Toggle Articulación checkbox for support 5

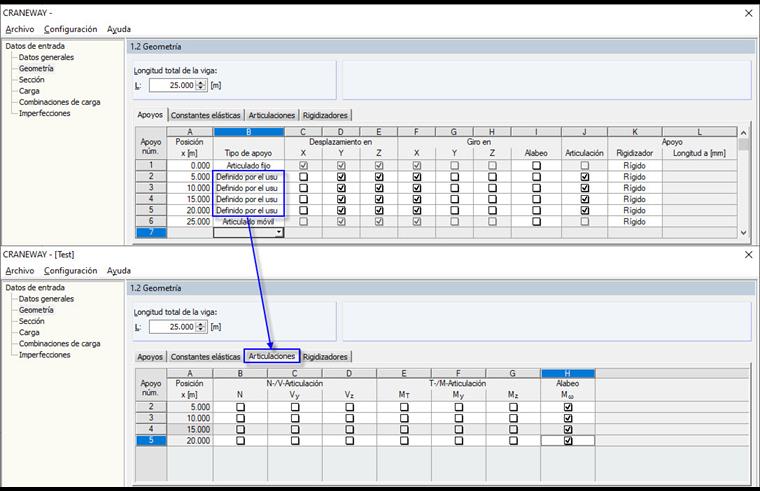585,210
